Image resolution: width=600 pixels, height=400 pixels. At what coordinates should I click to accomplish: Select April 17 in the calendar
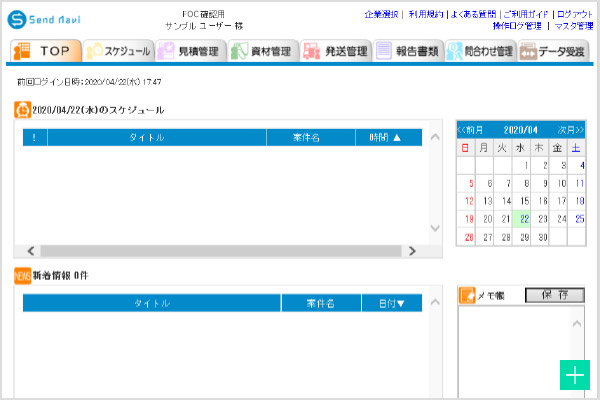[x=558, y=201]
